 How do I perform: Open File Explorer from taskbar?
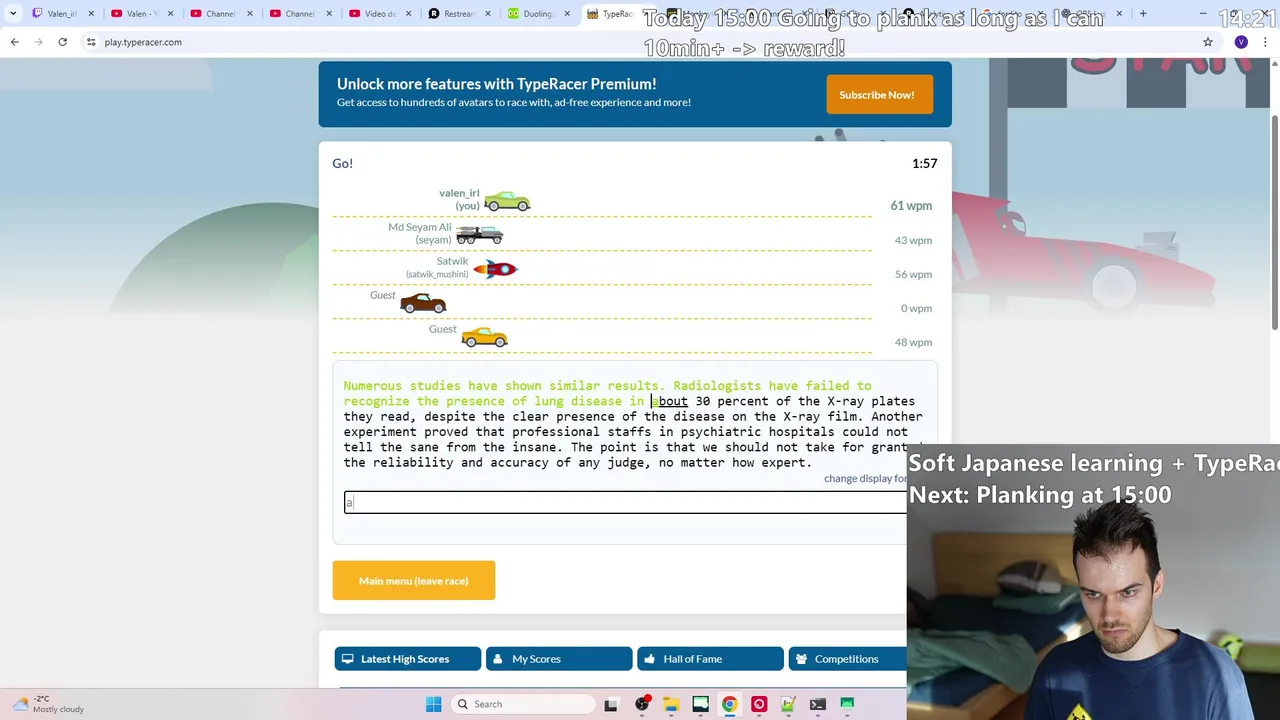point(671,704)
